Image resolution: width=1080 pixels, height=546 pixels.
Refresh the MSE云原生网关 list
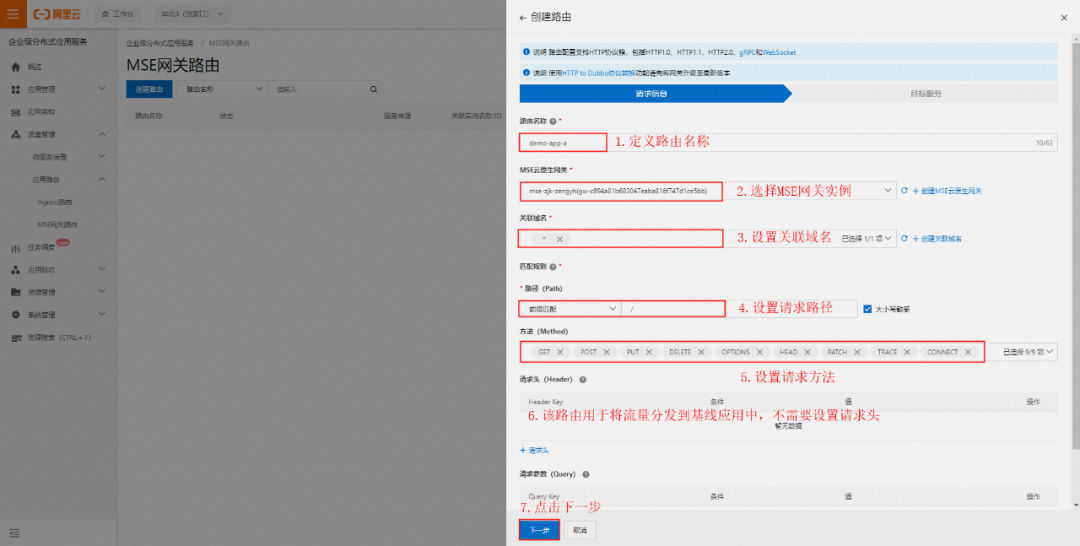point(904,191)
